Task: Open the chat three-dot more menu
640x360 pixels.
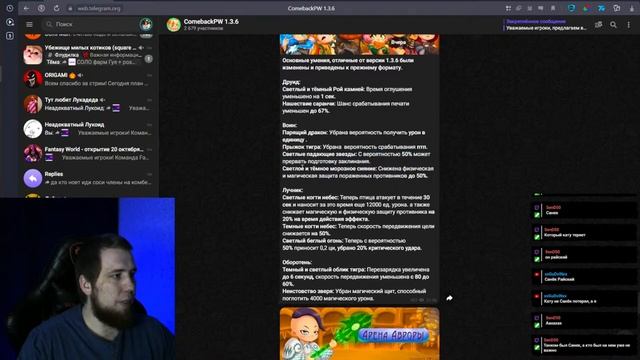Action: pos(629,24)
